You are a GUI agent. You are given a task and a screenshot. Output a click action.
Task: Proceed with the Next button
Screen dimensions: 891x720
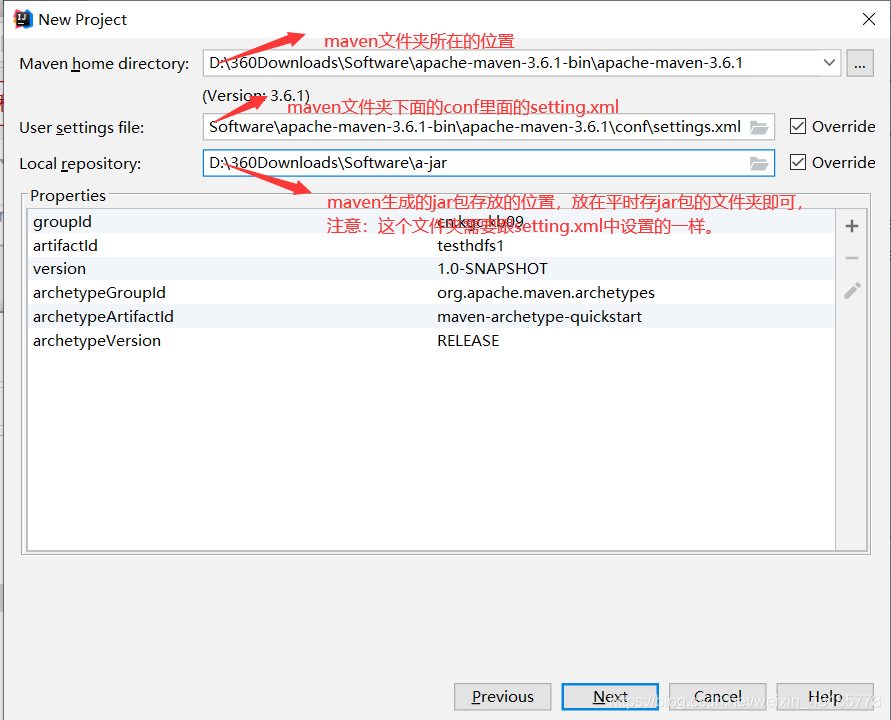610,697
